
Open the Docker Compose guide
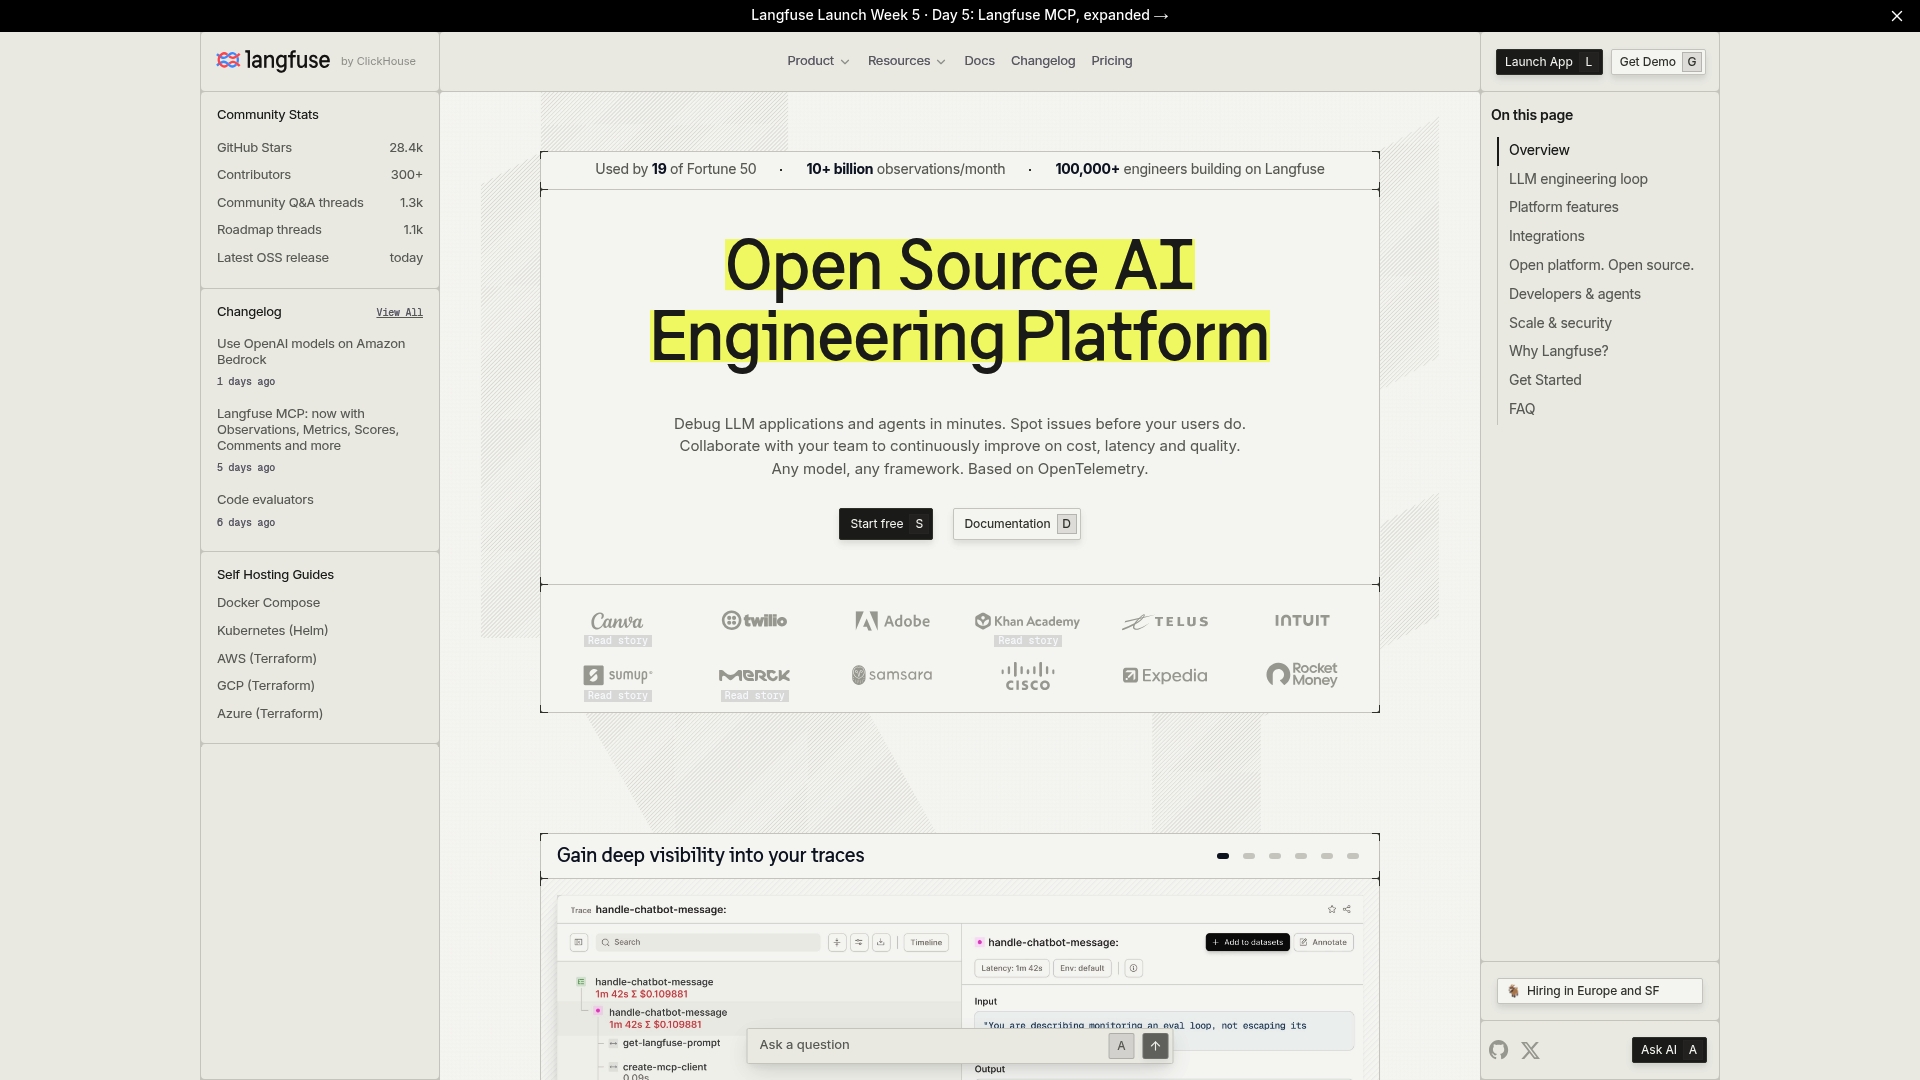coord(268,603)
